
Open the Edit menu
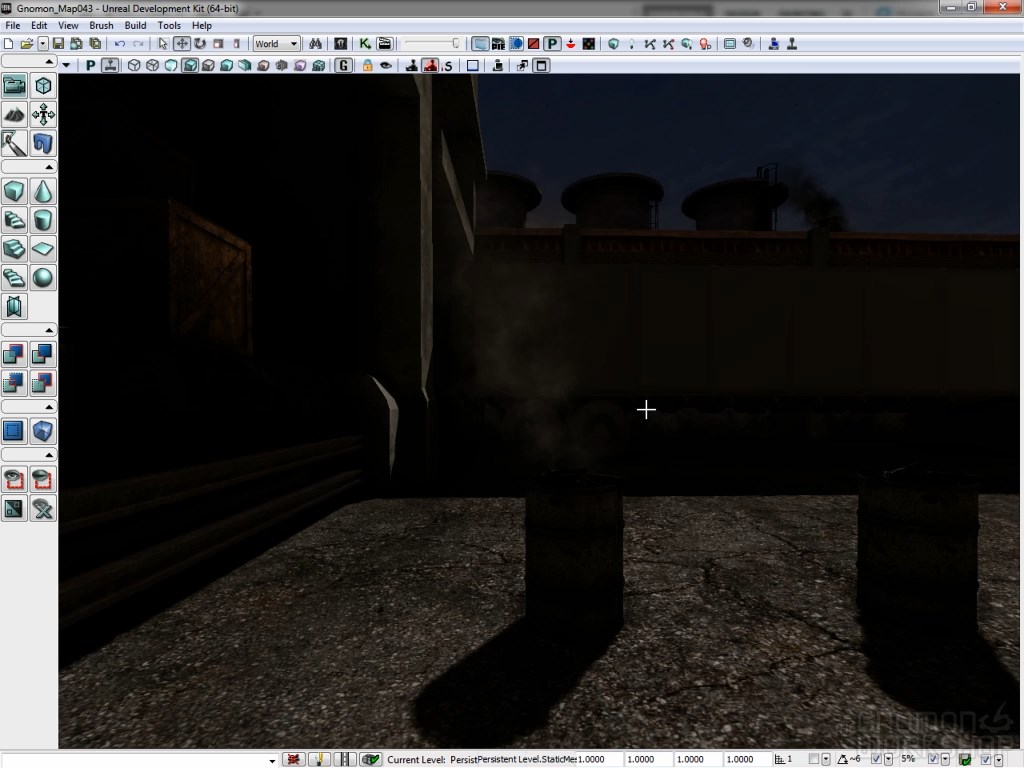click(39, 25)
